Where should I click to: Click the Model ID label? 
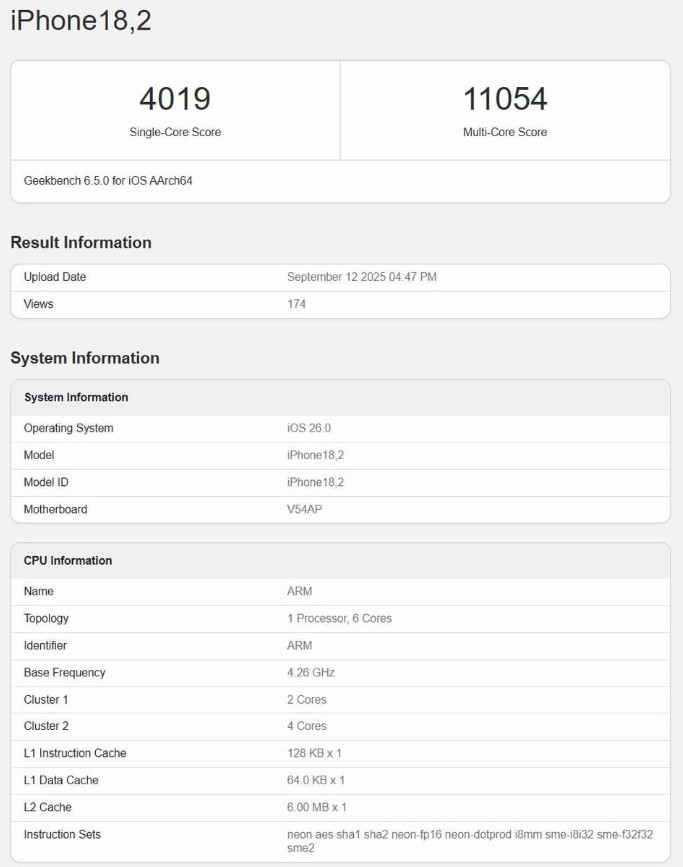tap(46, 482)
